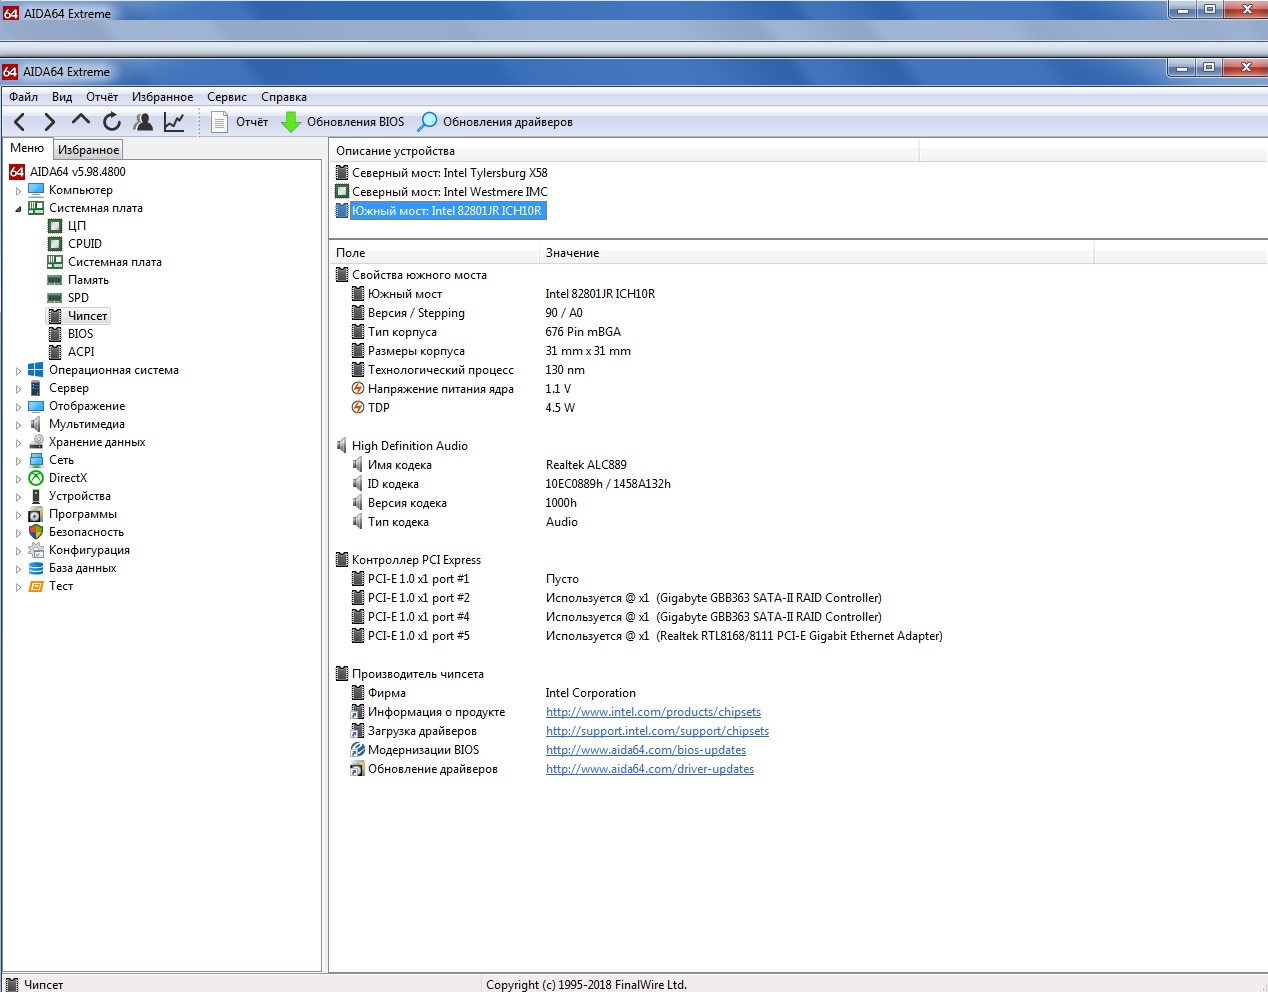
Task: Click the Refresh icon in toolbar
Action: click(x=112, y=122)
